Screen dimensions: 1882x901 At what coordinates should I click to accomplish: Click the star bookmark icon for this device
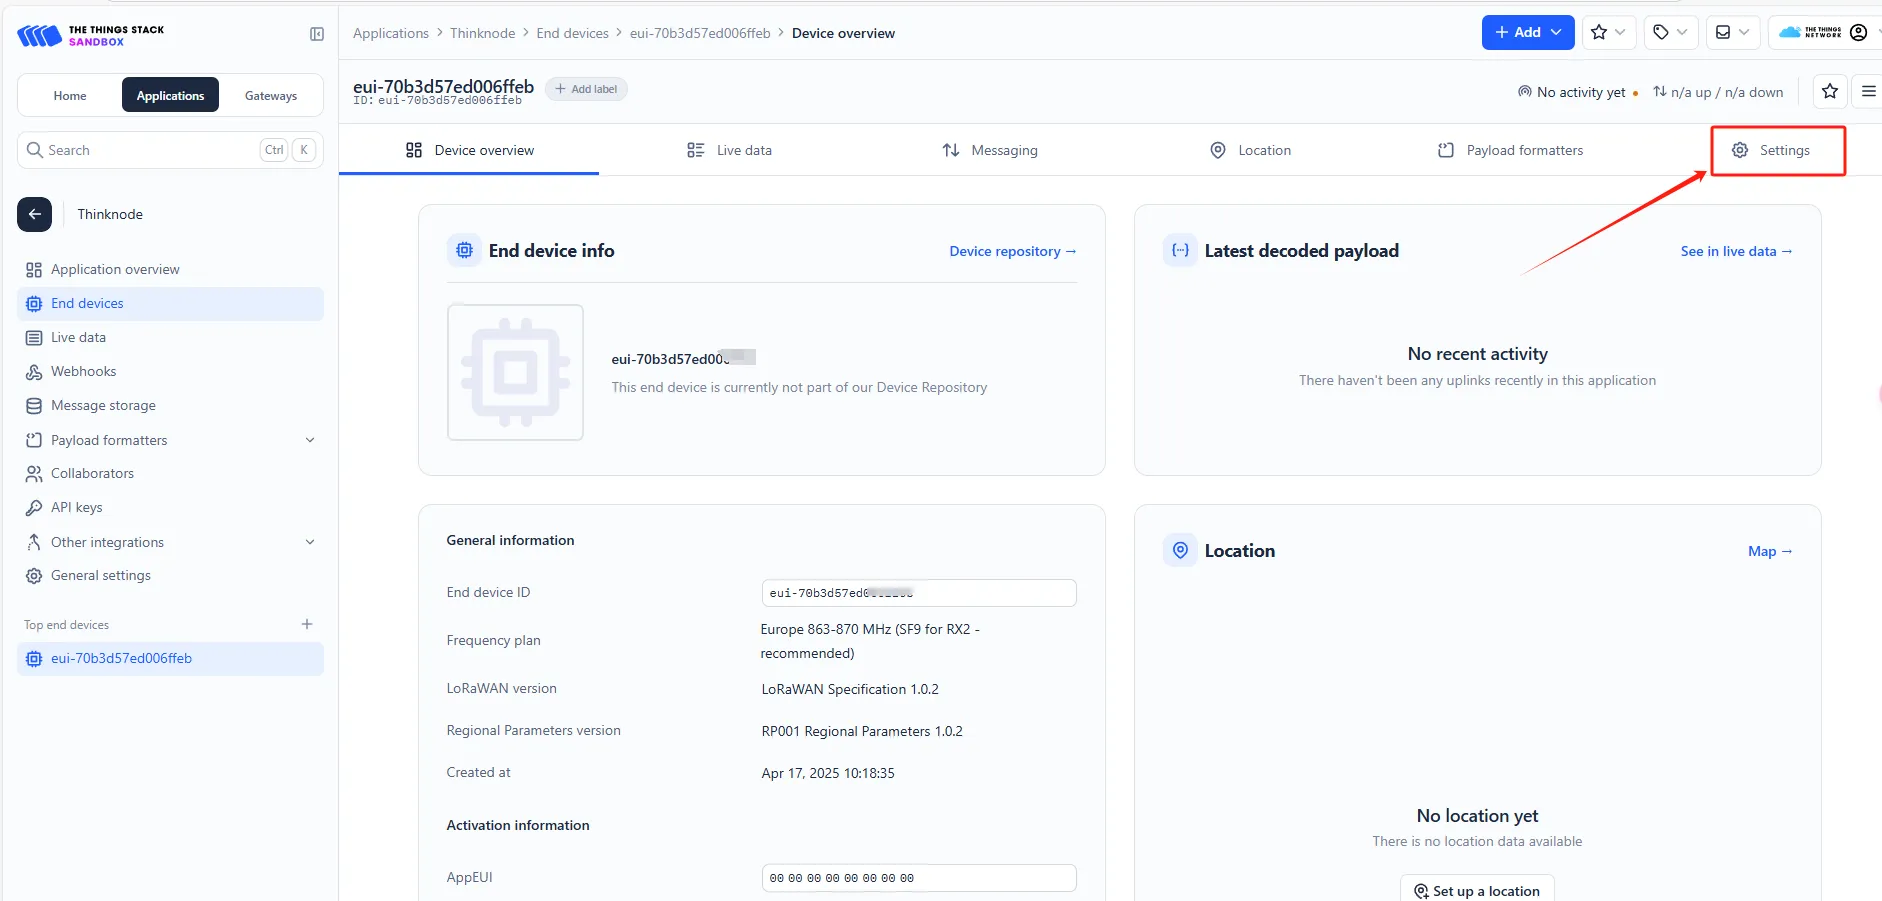tap(1829, 92)
